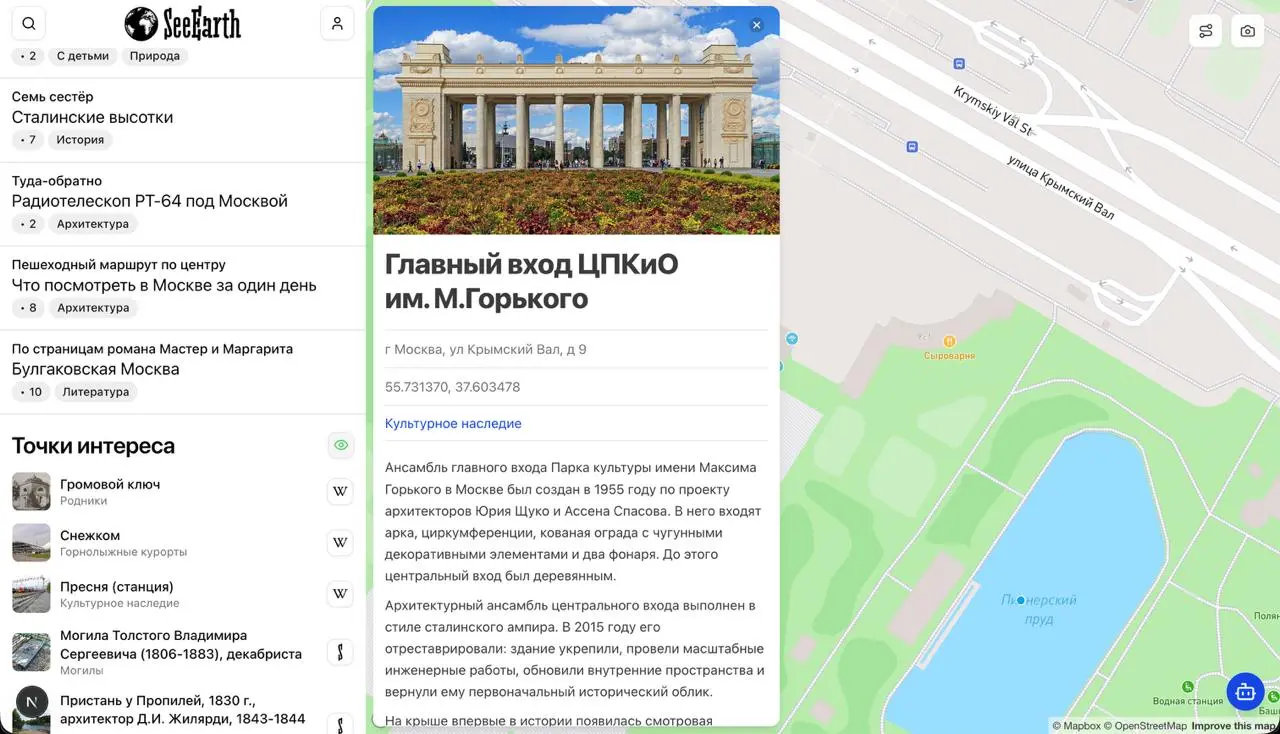1280x734 pixels.
Task: Open the user profile icon
Action: coord(337,24)
